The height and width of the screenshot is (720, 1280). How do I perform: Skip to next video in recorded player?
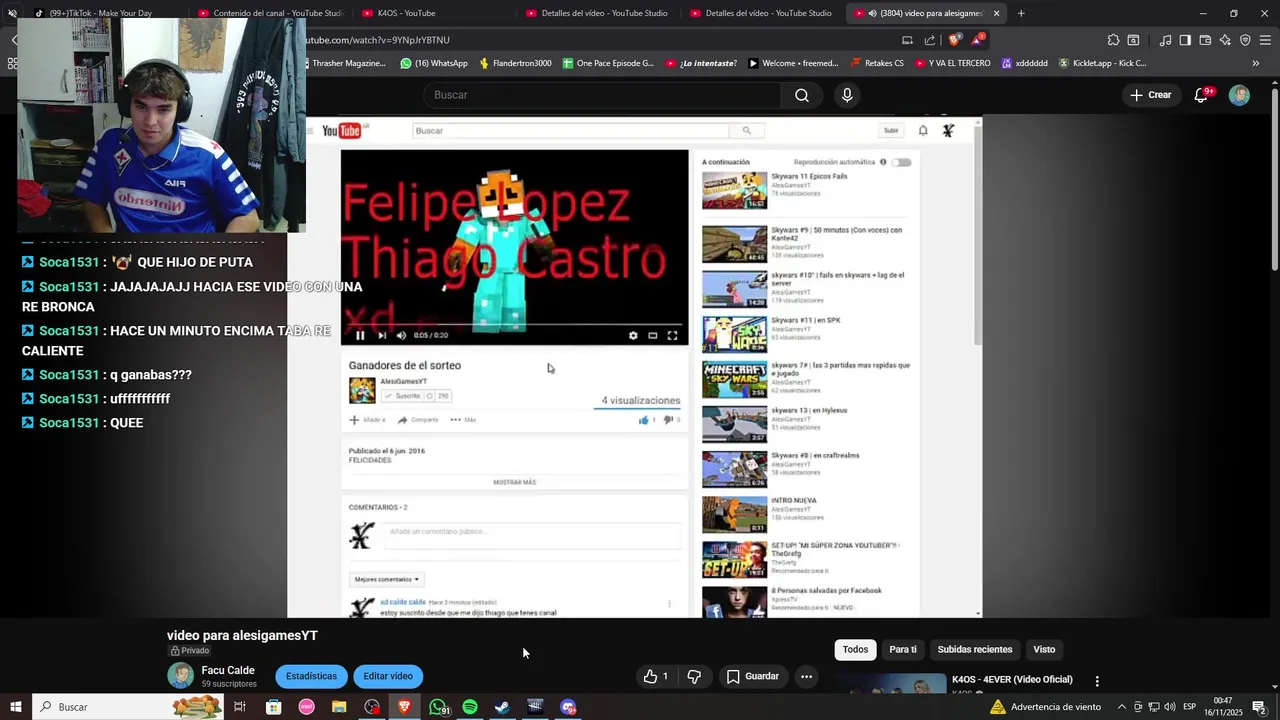pos(381,336)
